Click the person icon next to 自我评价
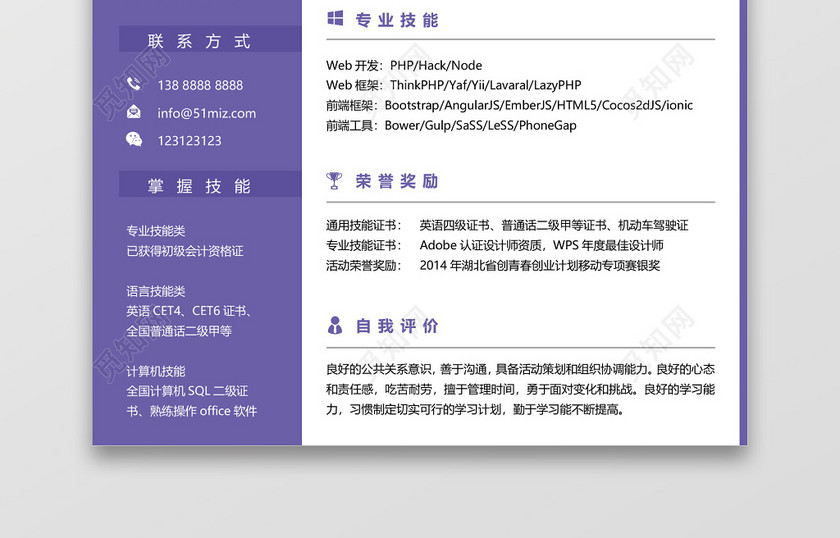 (x=335, y=325)
